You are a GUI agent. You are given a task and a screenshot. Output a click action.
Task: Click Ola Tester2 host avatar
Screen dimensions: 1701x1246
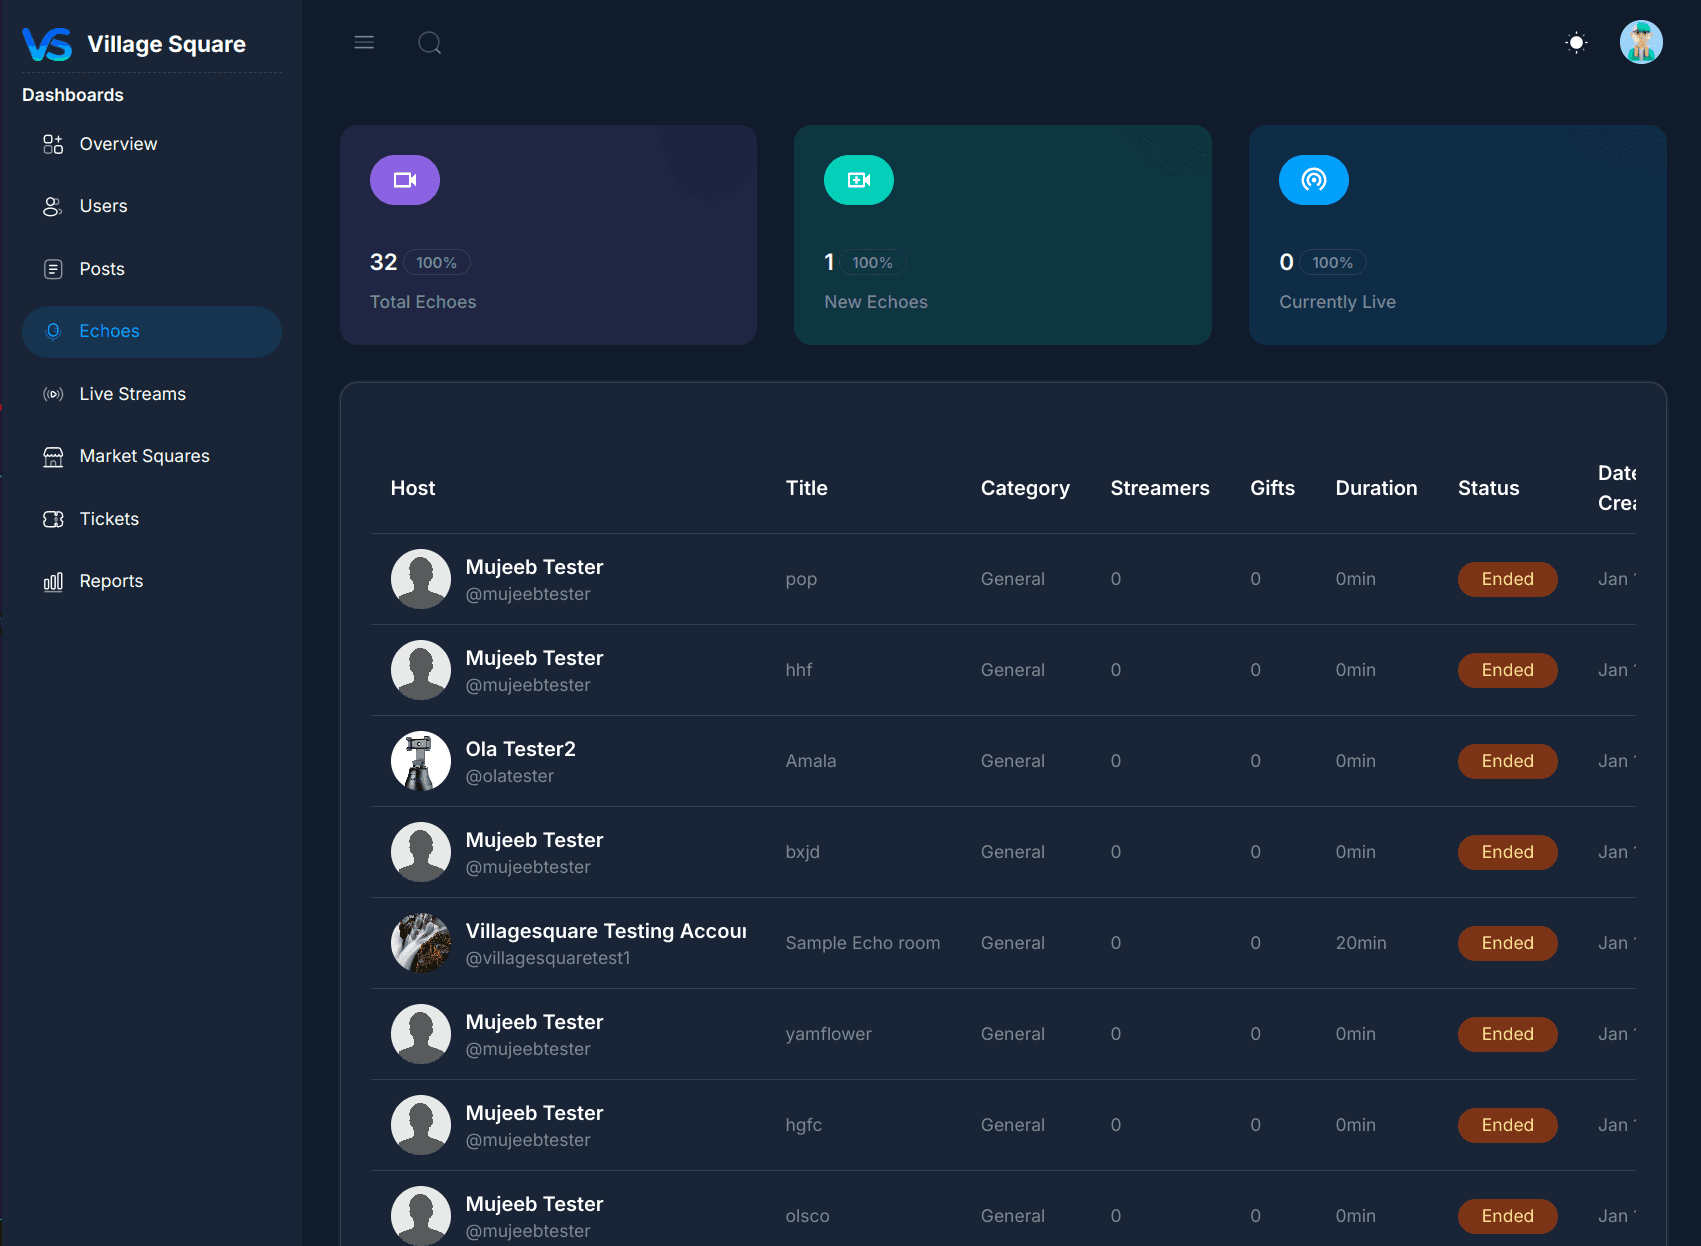coord(420,761)
